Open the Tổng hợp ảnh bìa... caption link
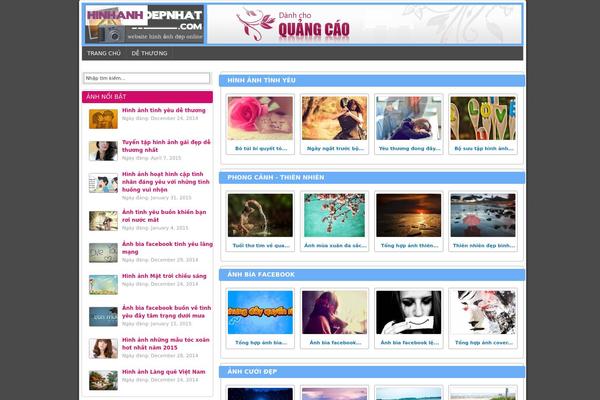 261,343
